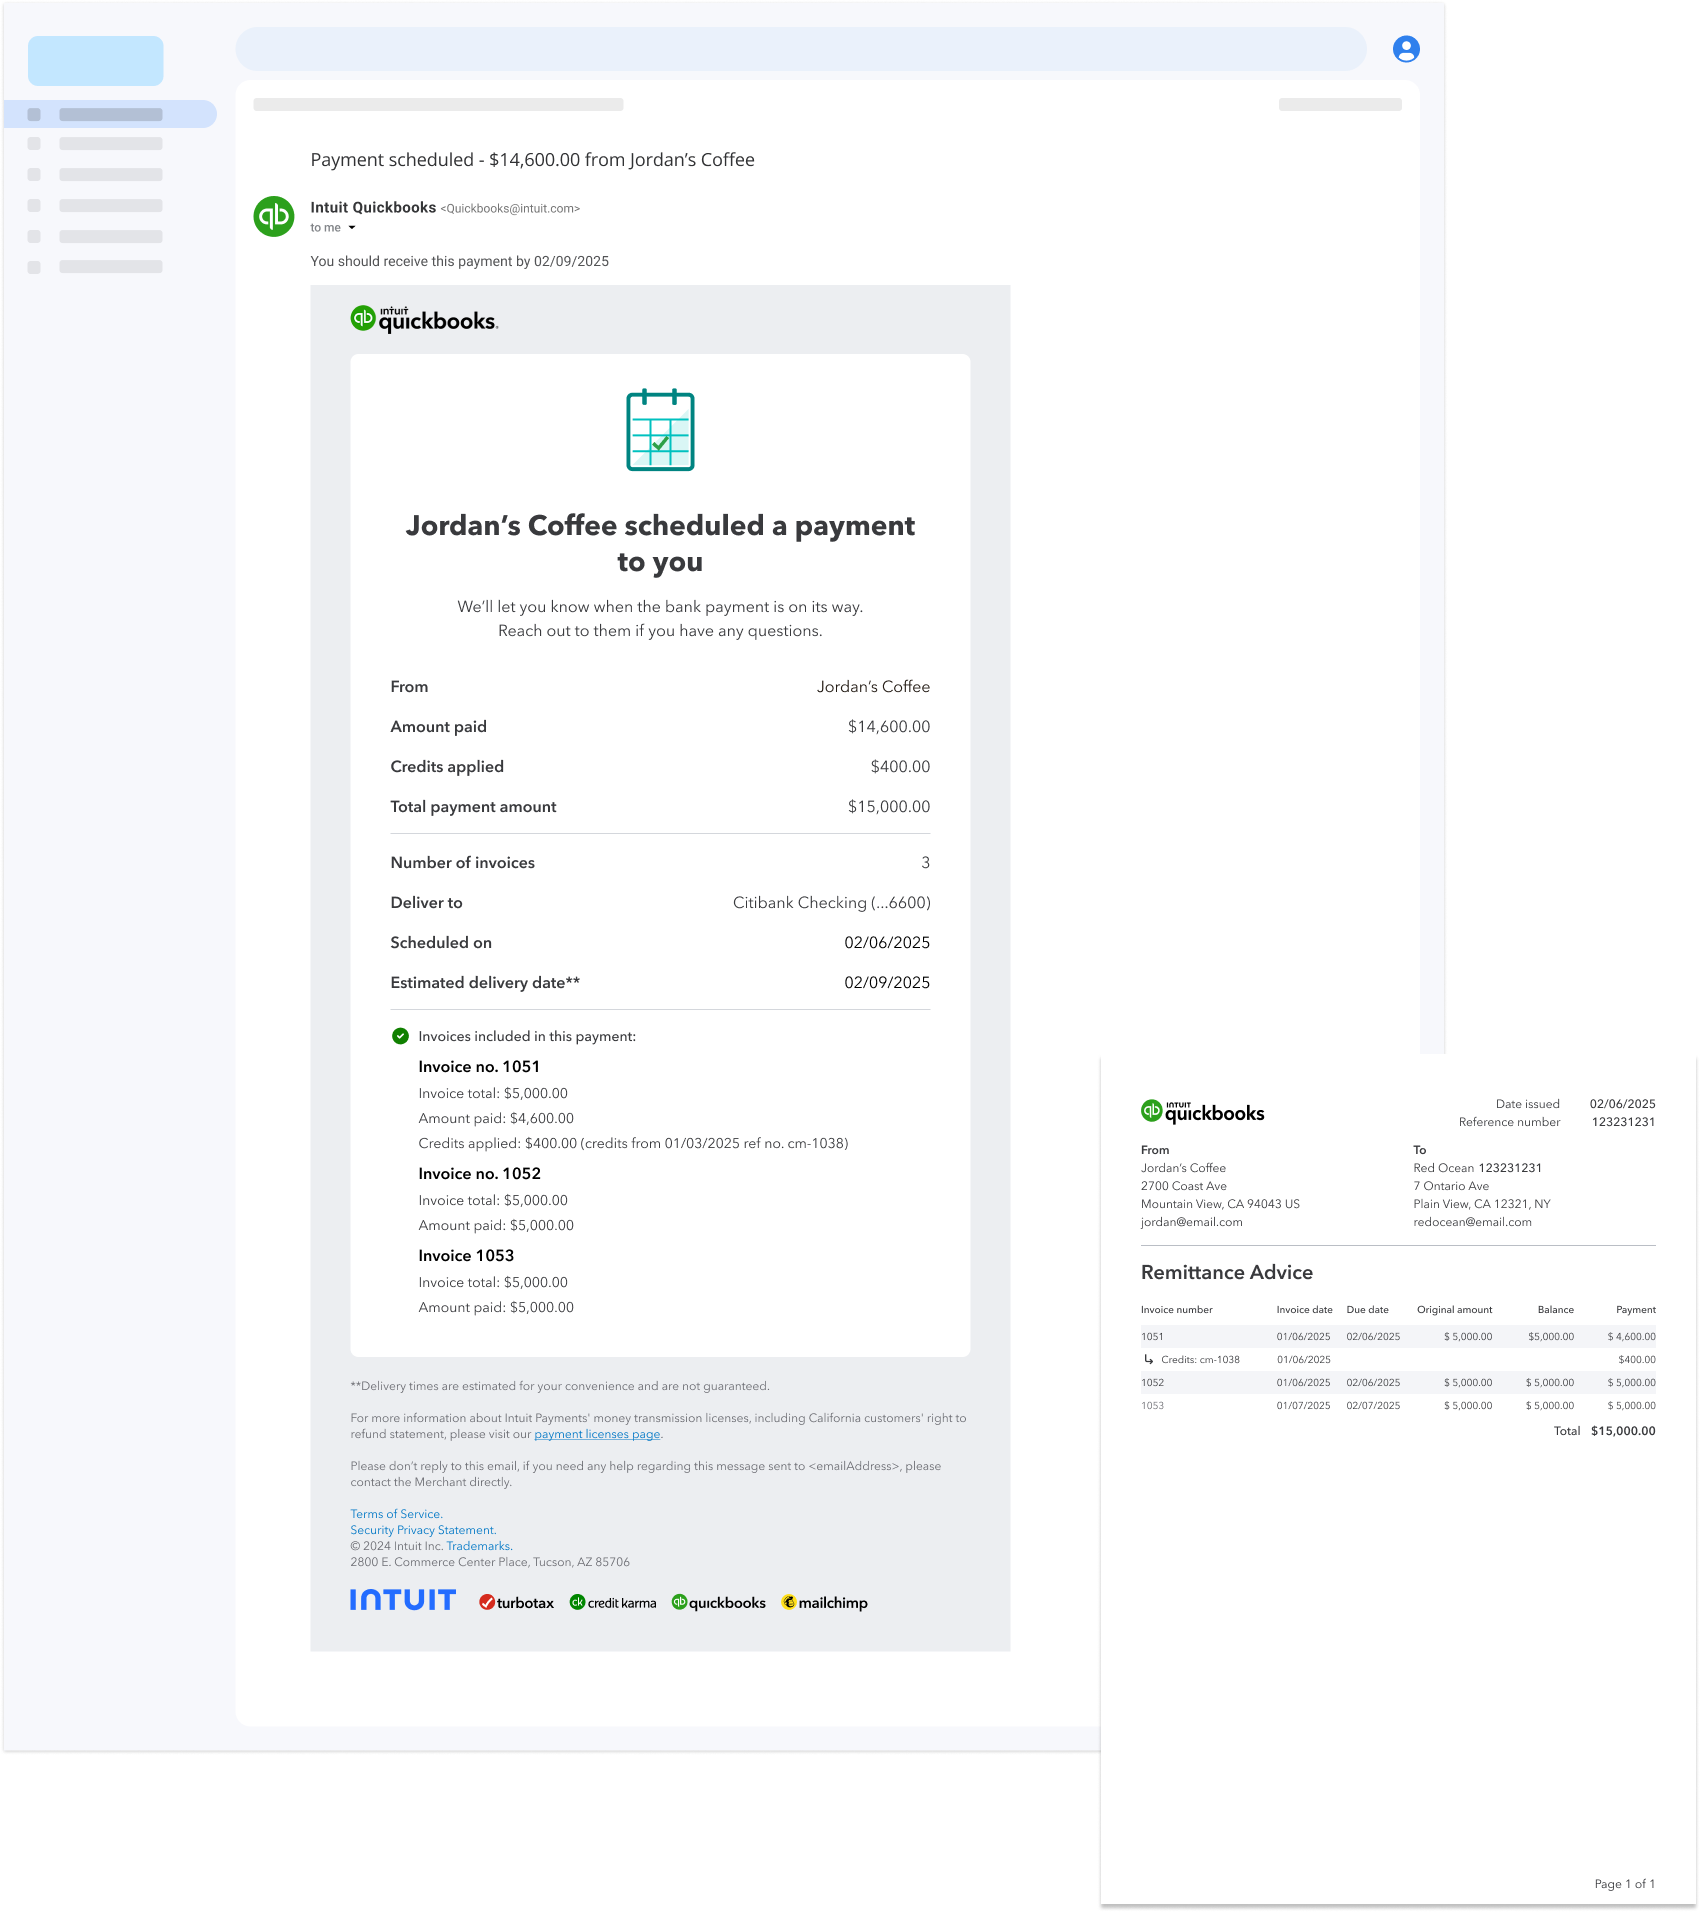Click the QuickBooks logo on remittance PDF
The height and width of the screenshot is (1912, 1700).
[x=1202, y=1111]
